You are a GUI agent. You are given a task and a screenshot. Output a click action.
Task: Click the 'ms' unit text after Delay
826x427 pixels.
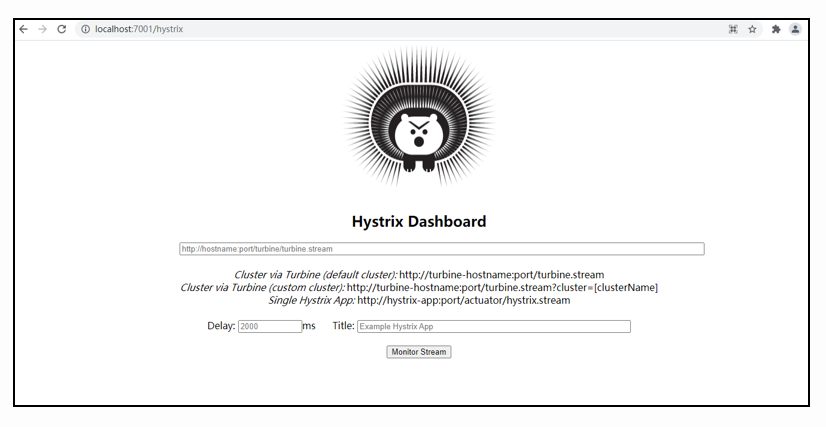click(x=309, y=326)
